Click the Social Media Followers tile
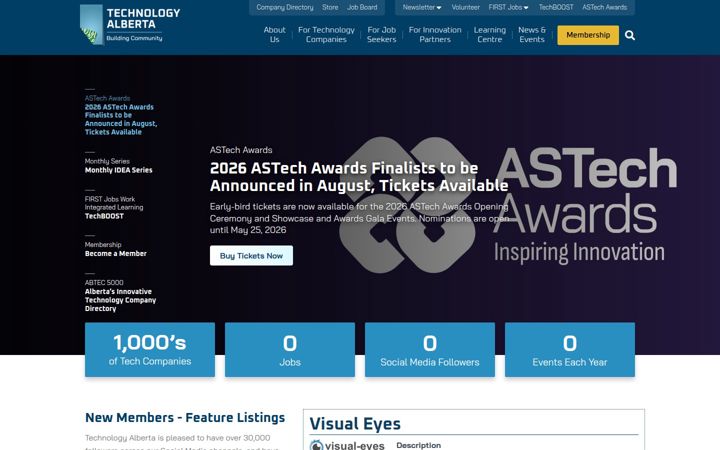 [430, 349]
